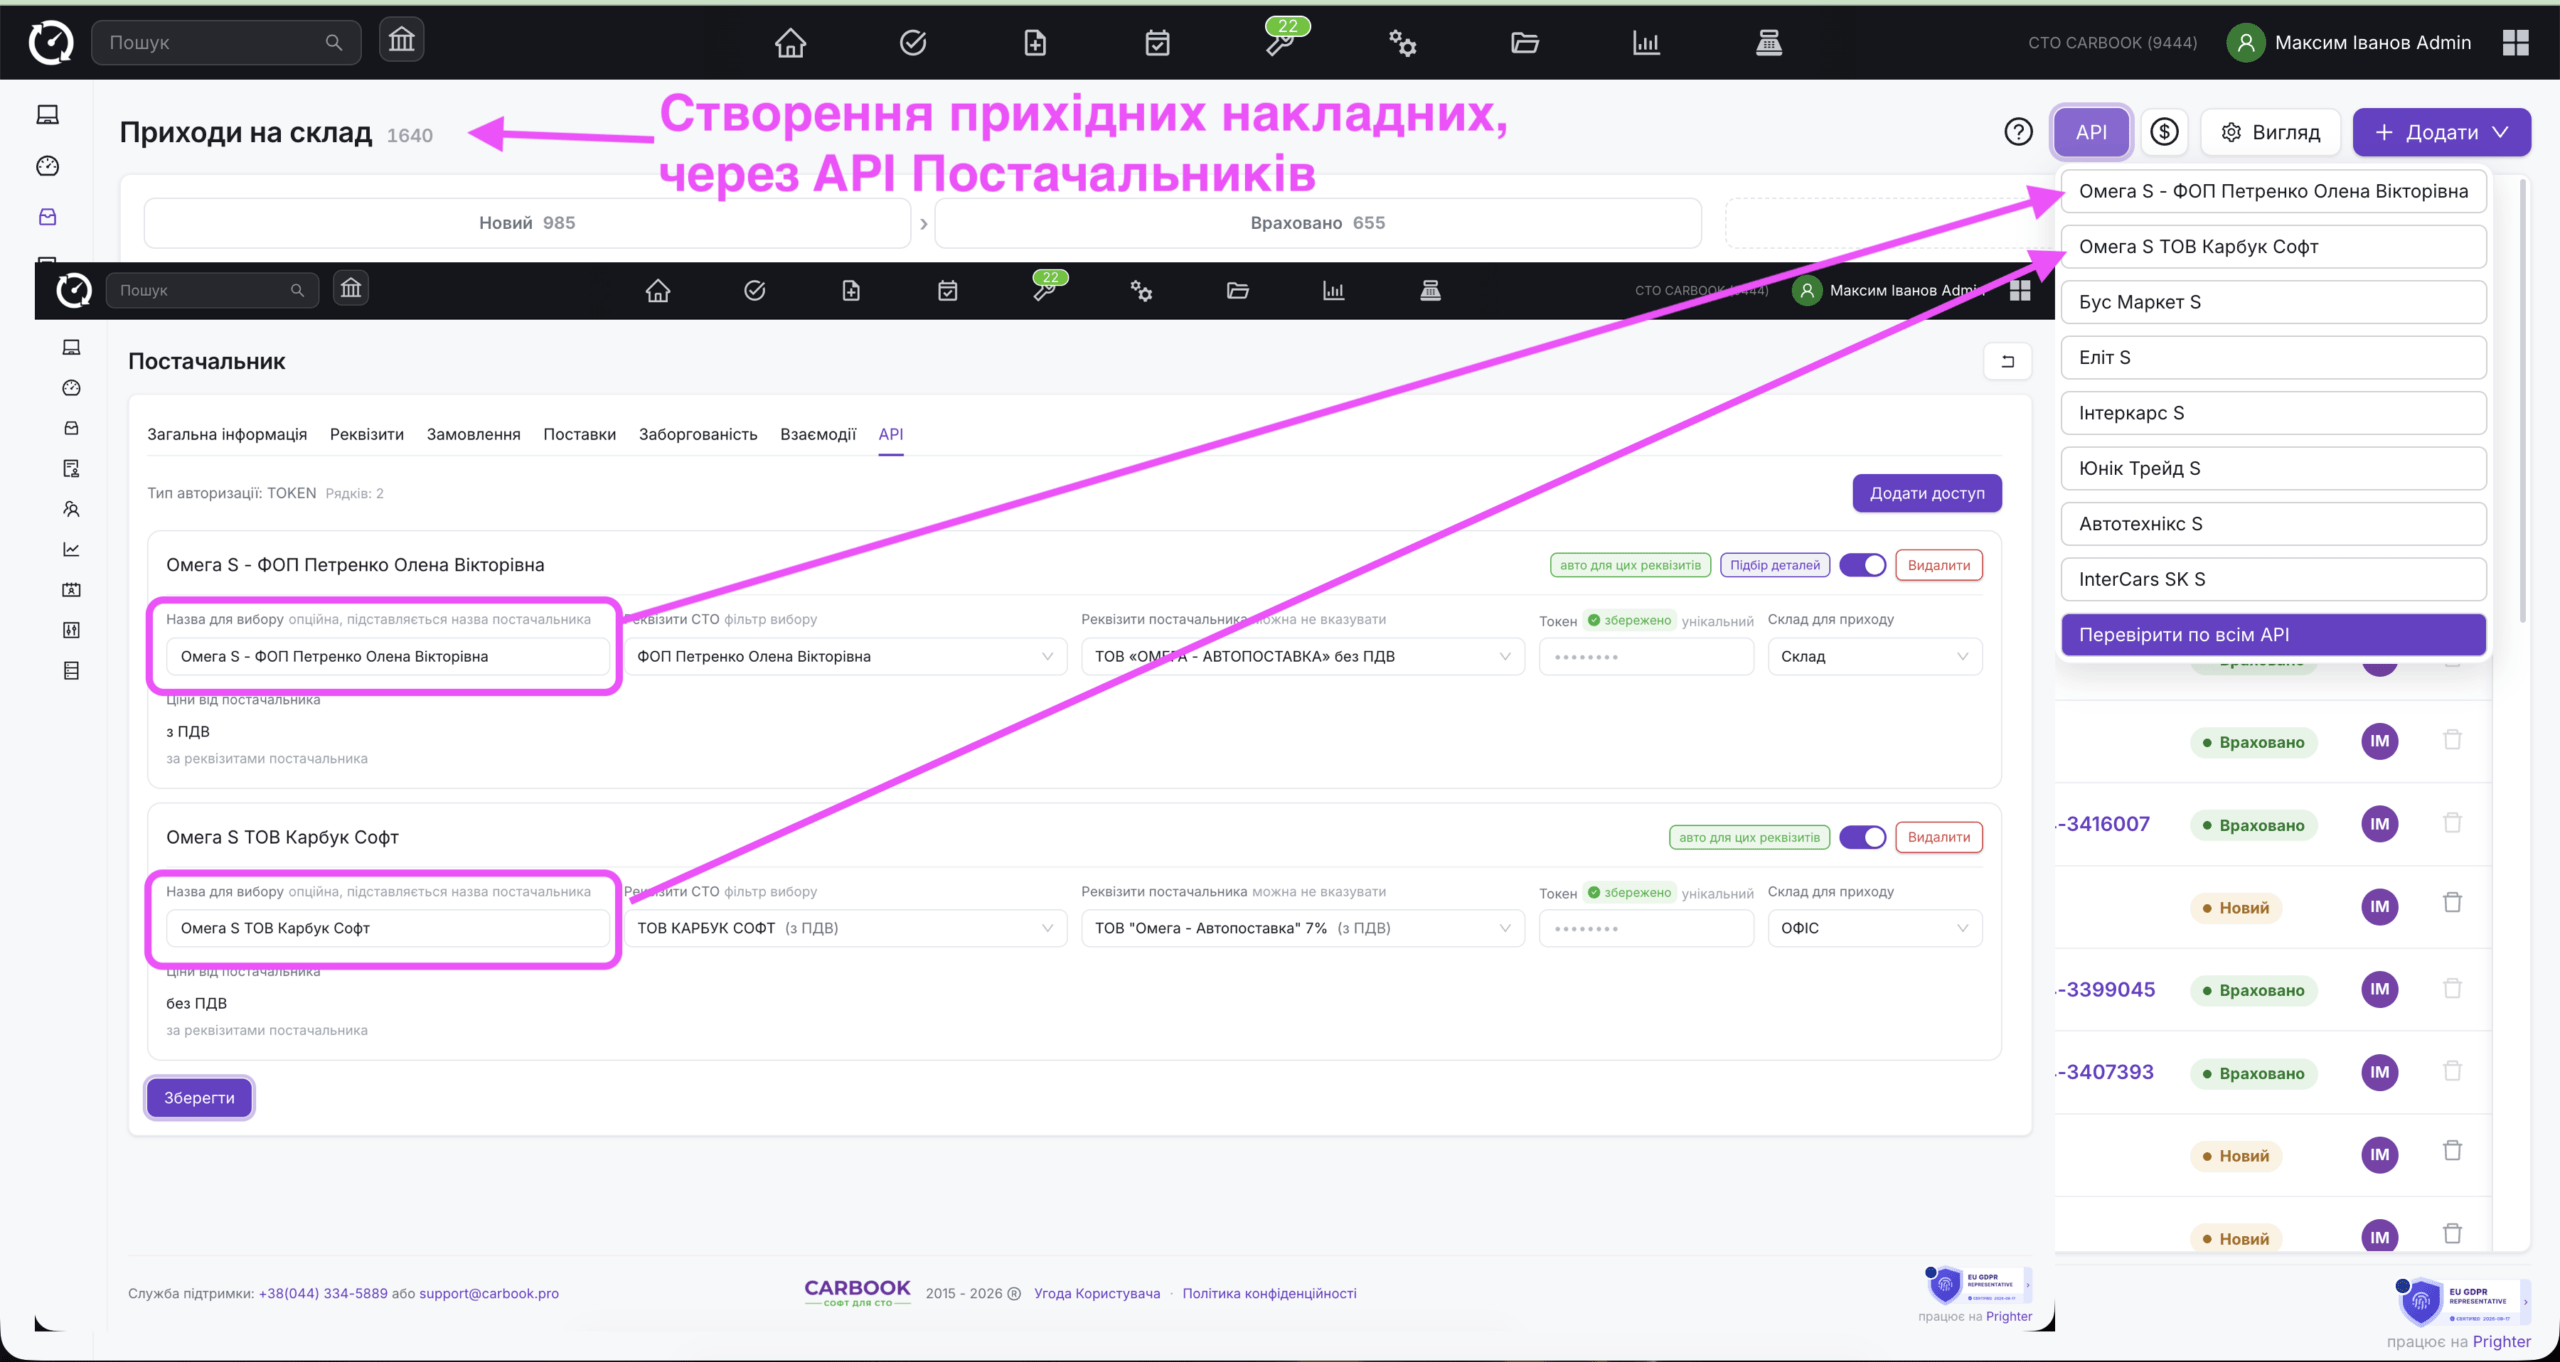Click the new document icon in top bar

click(x=1035, y=42)
